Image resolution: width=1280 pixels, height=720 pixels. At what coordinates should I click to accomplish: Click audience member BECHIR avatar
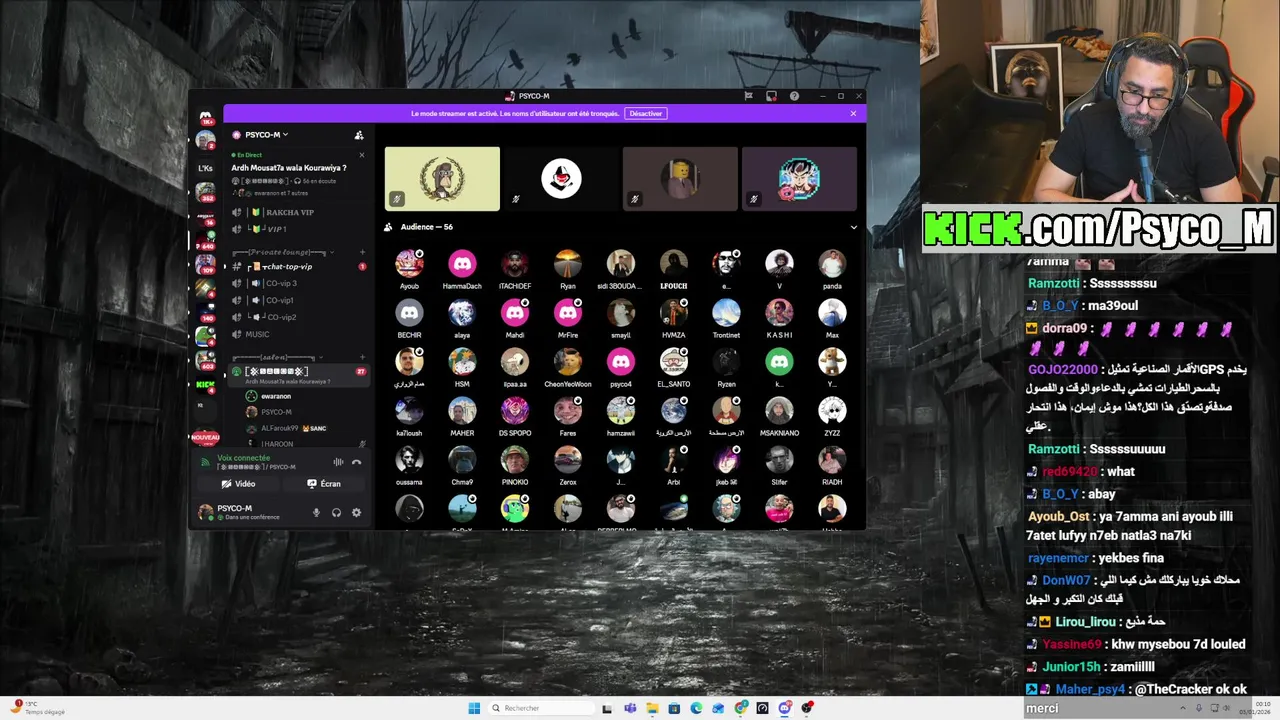(x=409, y=313)
